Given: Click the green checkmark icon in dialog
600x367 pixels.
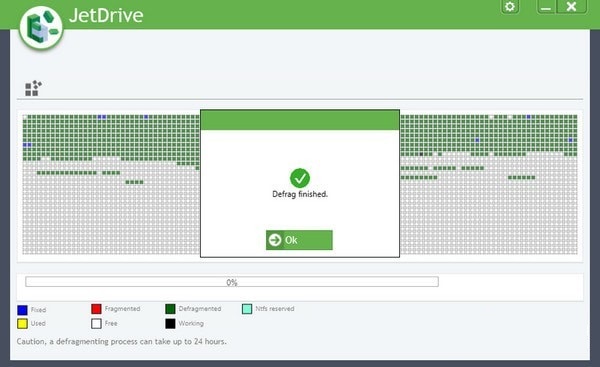Looking at the screenshot, I should click(x=300, y=178).
